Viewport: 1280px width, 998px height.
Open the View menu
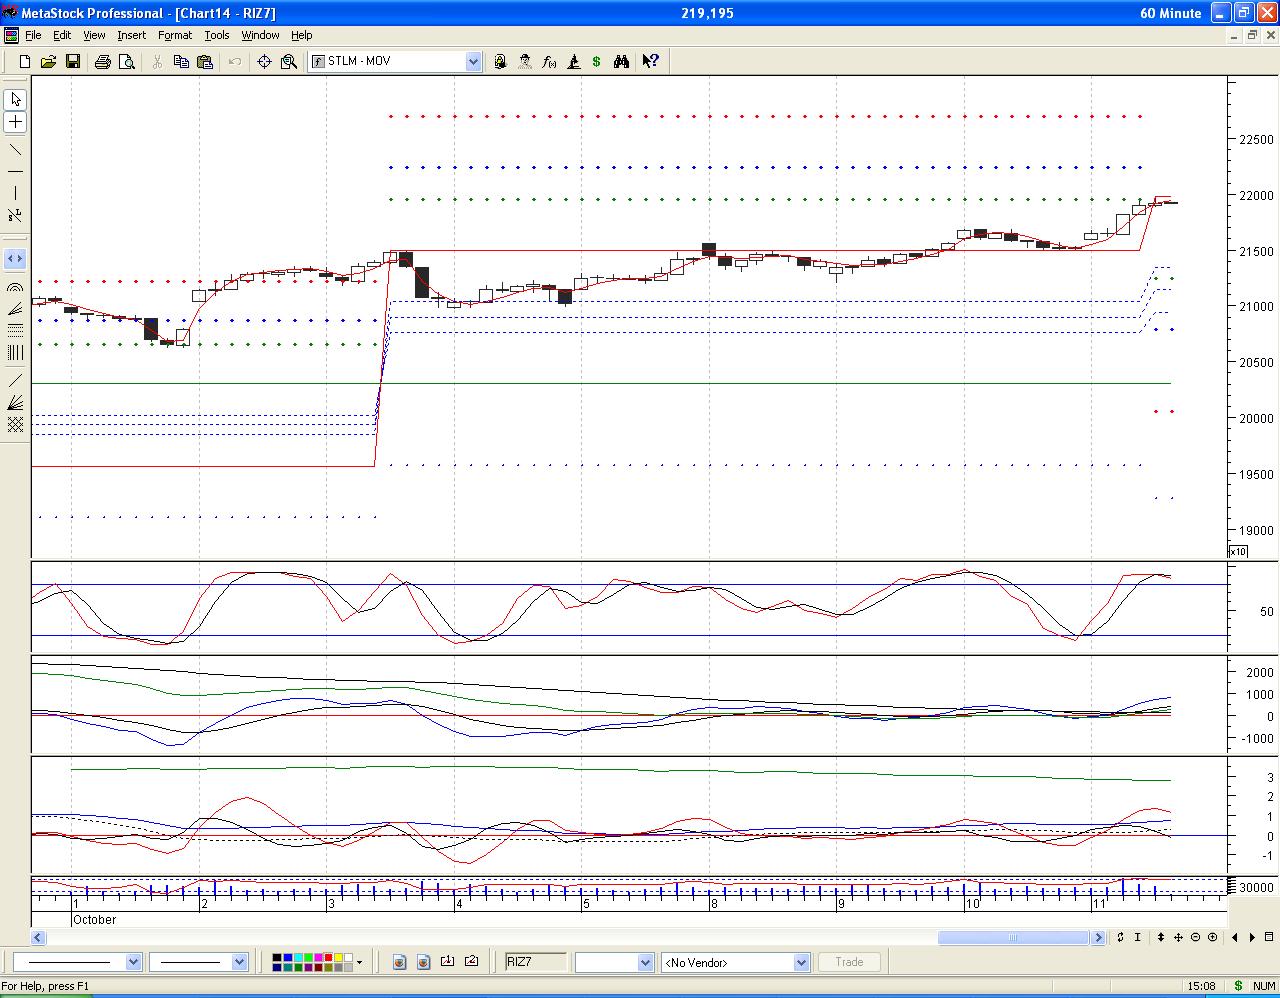94,35
